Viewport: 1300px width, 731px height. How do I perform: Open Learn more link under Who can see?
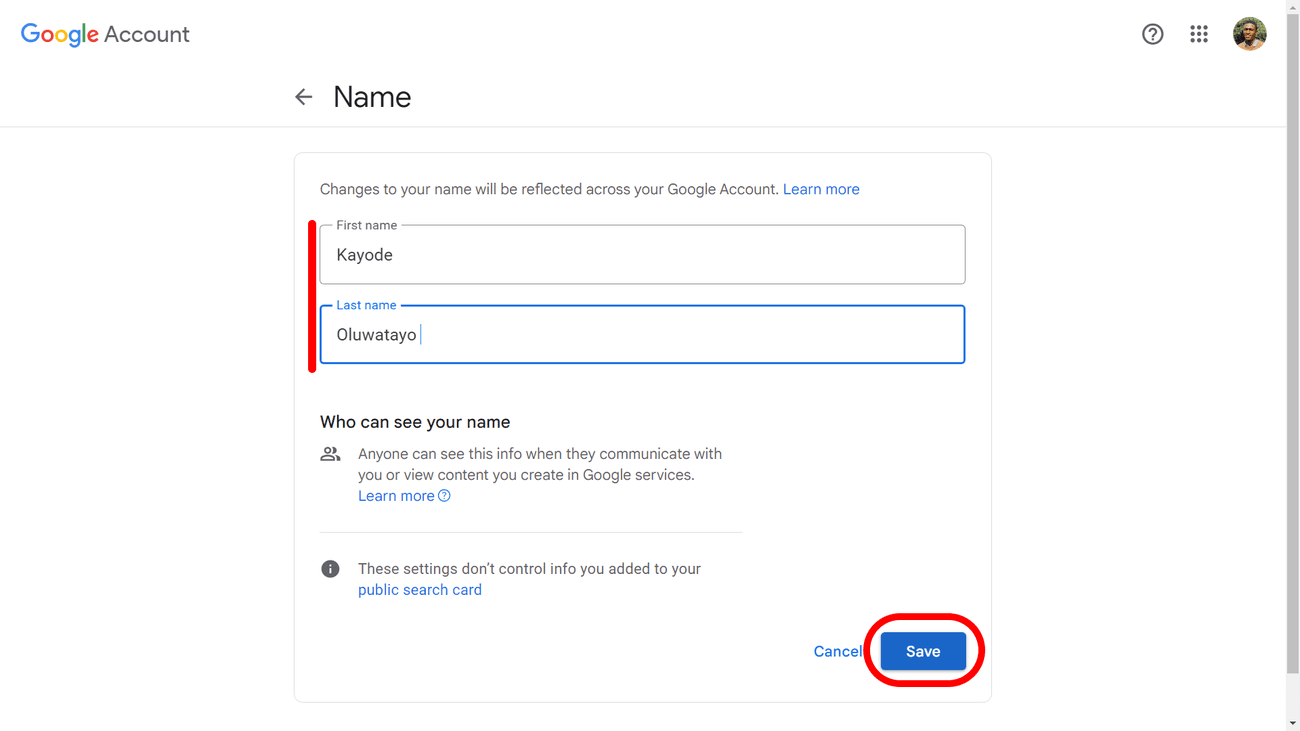(x=396, y=496)
